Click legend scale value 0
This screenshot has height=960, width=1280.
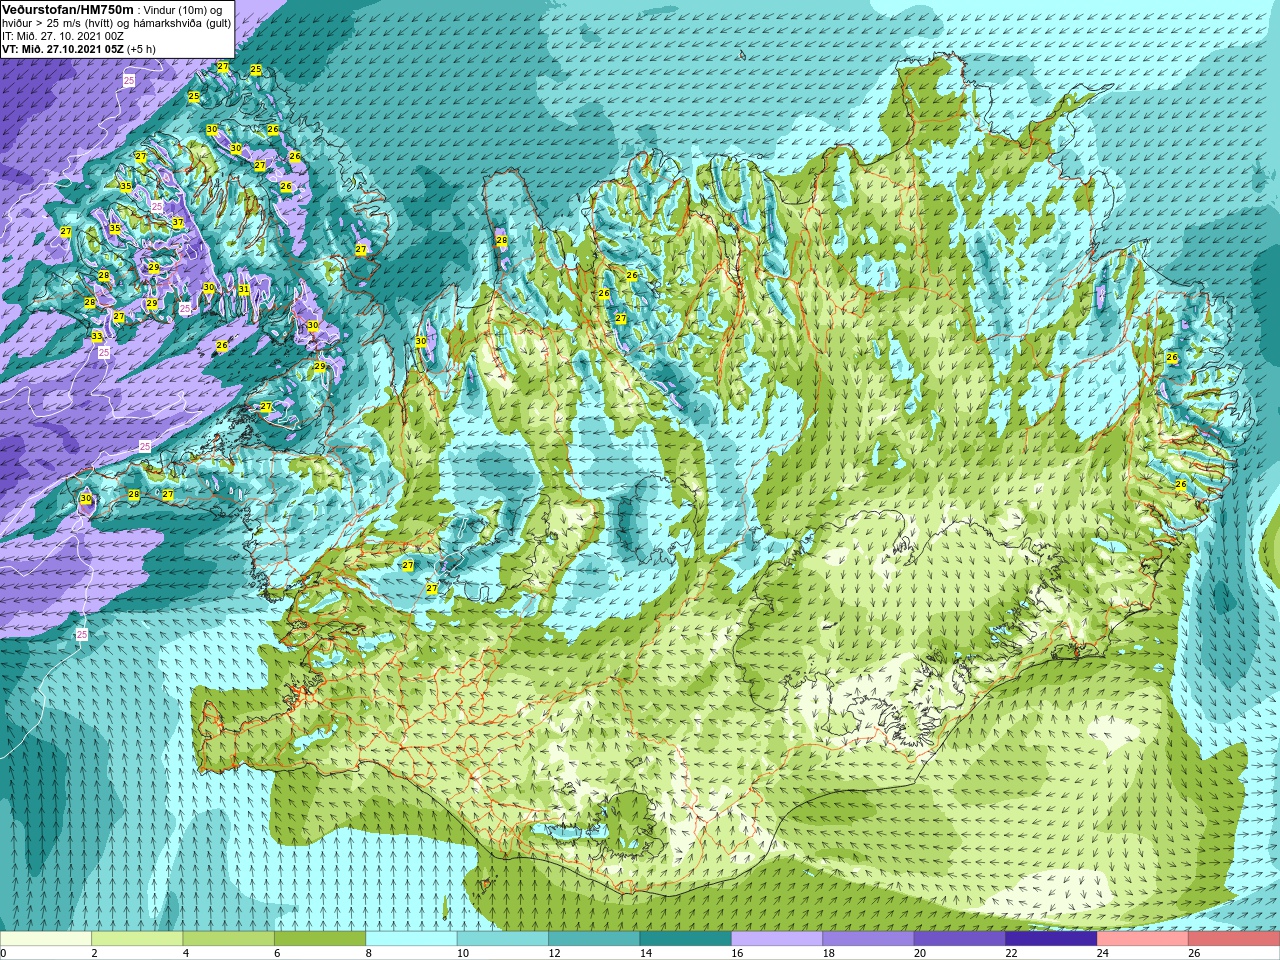[x=3, y=953]
